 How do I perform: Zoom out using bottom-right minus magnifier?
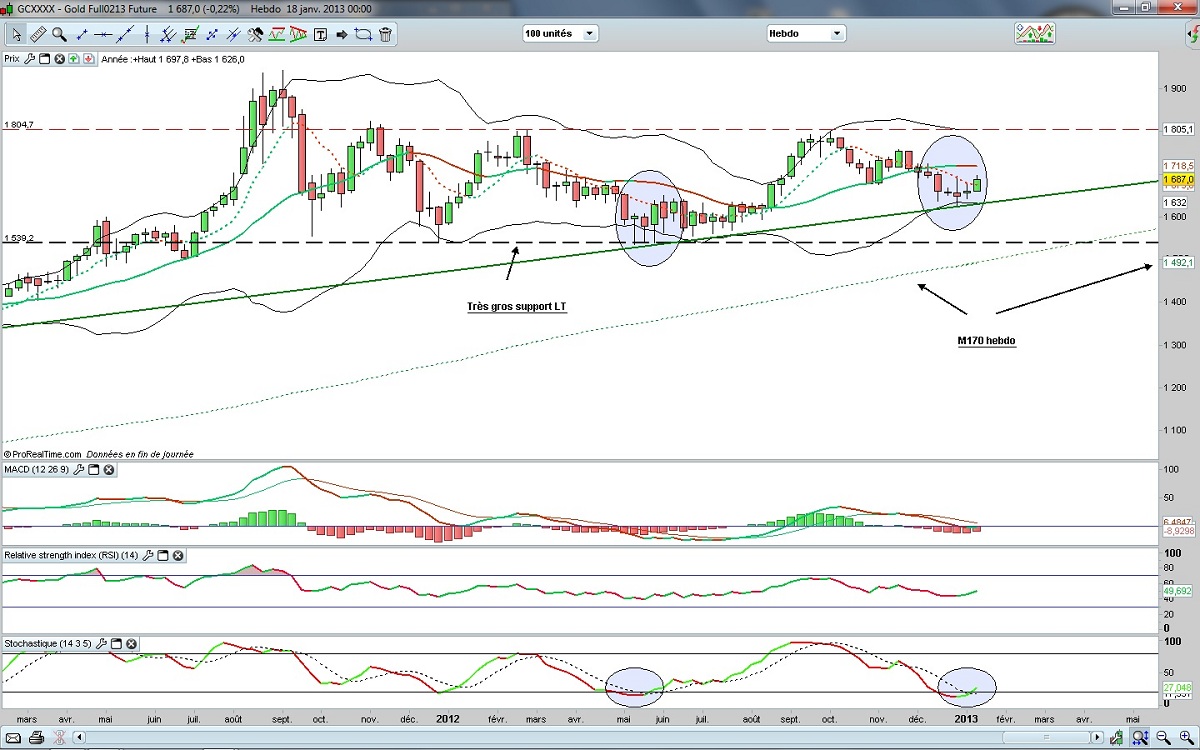click(x=1163, y=738)
